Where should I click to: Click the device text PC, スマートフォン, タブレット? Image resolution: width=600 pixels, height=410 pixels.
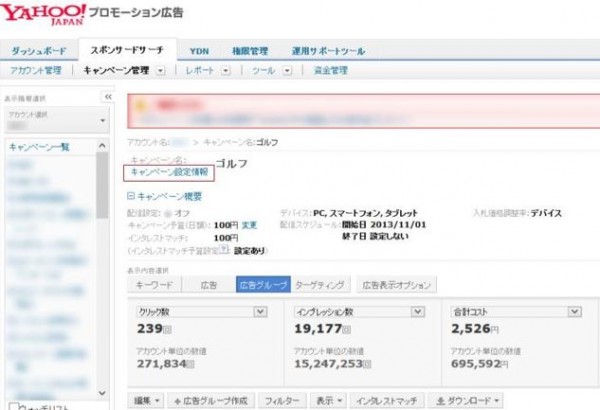(x=365, y=213)
